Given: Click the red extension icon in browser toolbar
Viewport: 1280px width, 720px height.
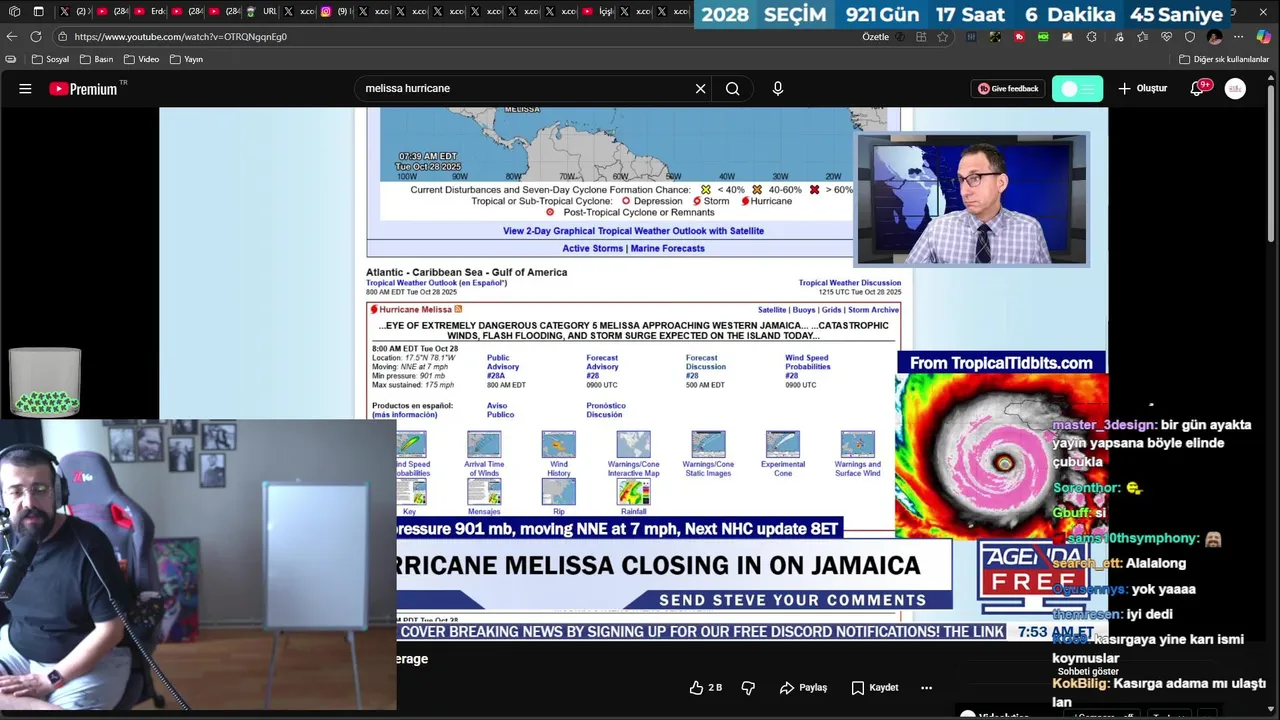Looking at the screenshot, I should point(1019,36).
